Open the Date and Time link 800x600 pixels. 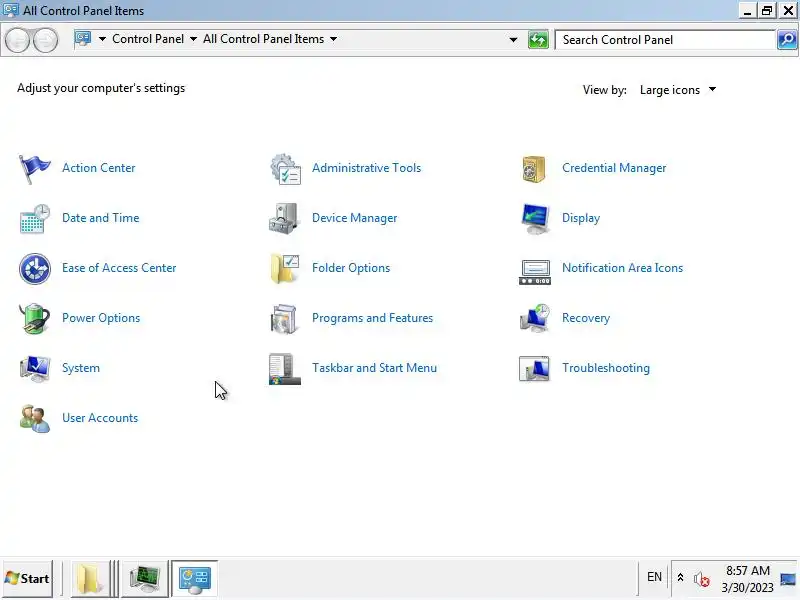101,218
